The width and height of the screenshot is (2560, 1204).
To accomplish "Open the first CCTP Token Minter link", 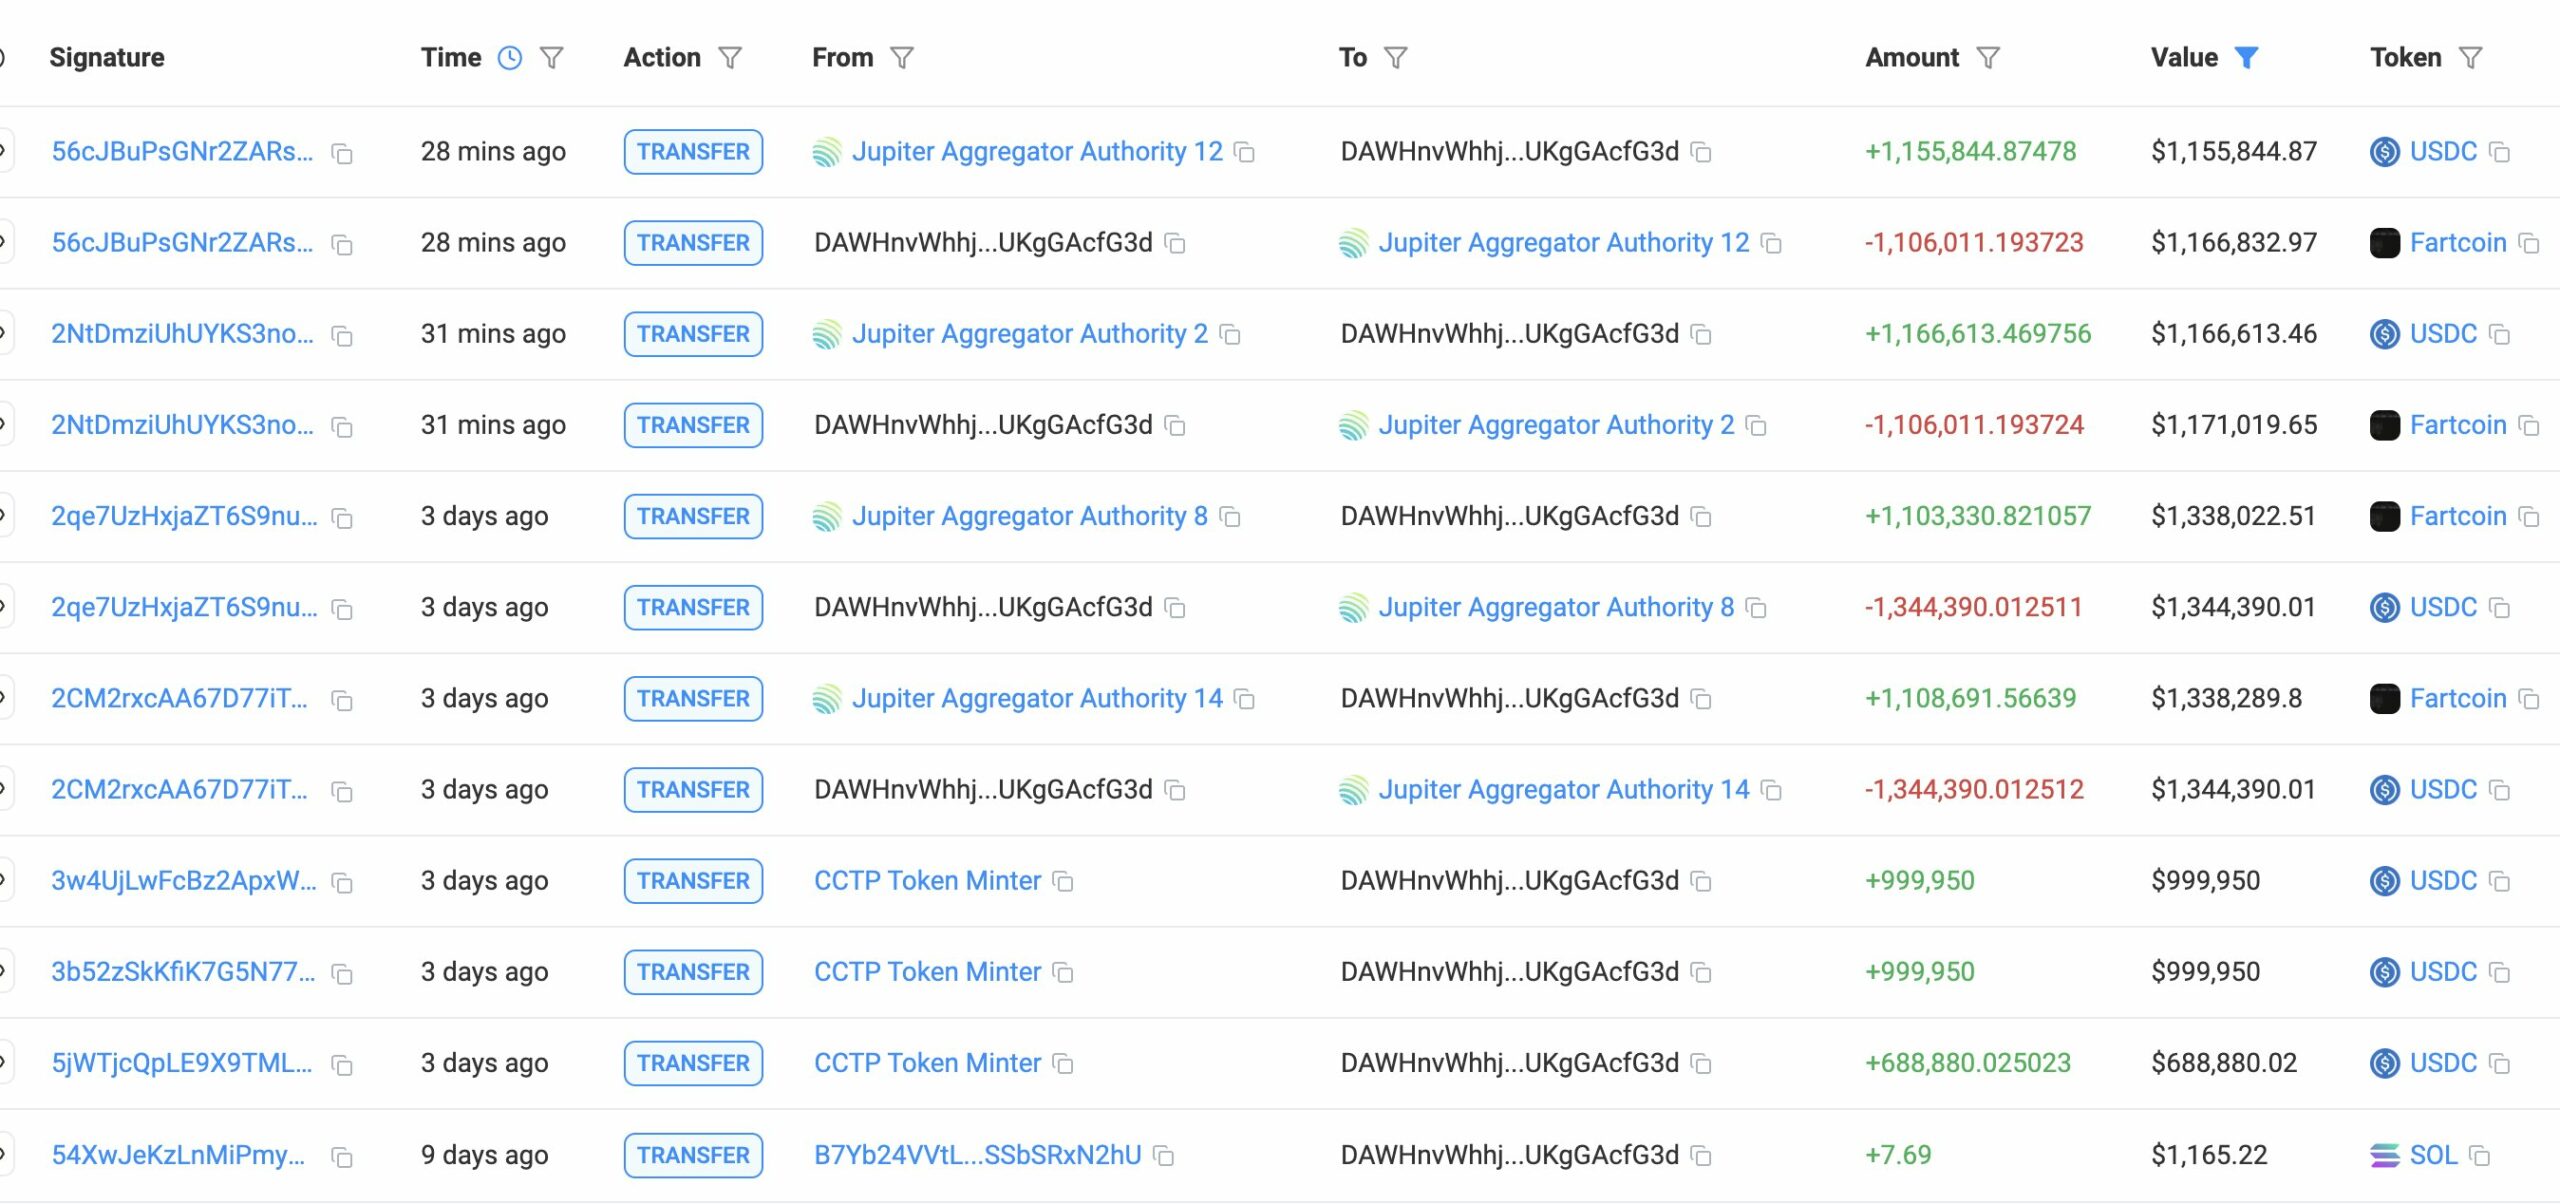I will [x=927, y=881].
